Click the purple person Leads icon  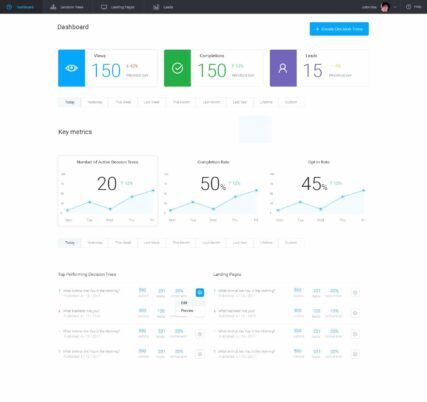point(283,68)
